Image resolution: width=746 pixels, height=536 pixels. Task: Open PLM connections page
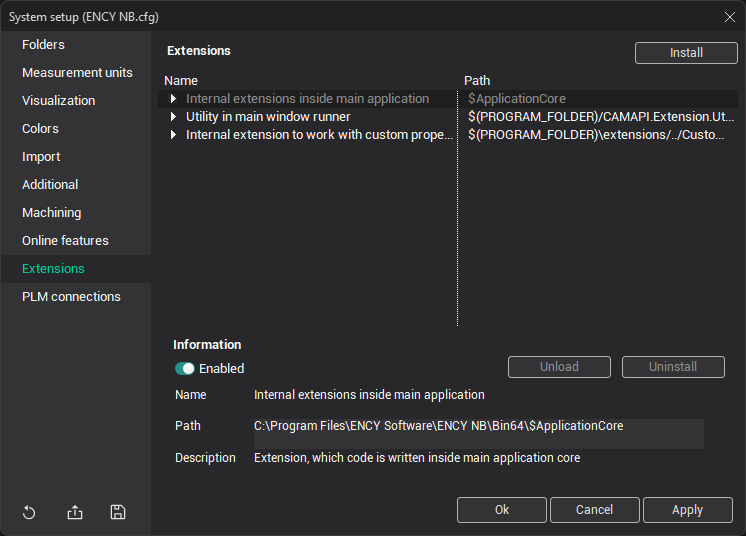71,297
